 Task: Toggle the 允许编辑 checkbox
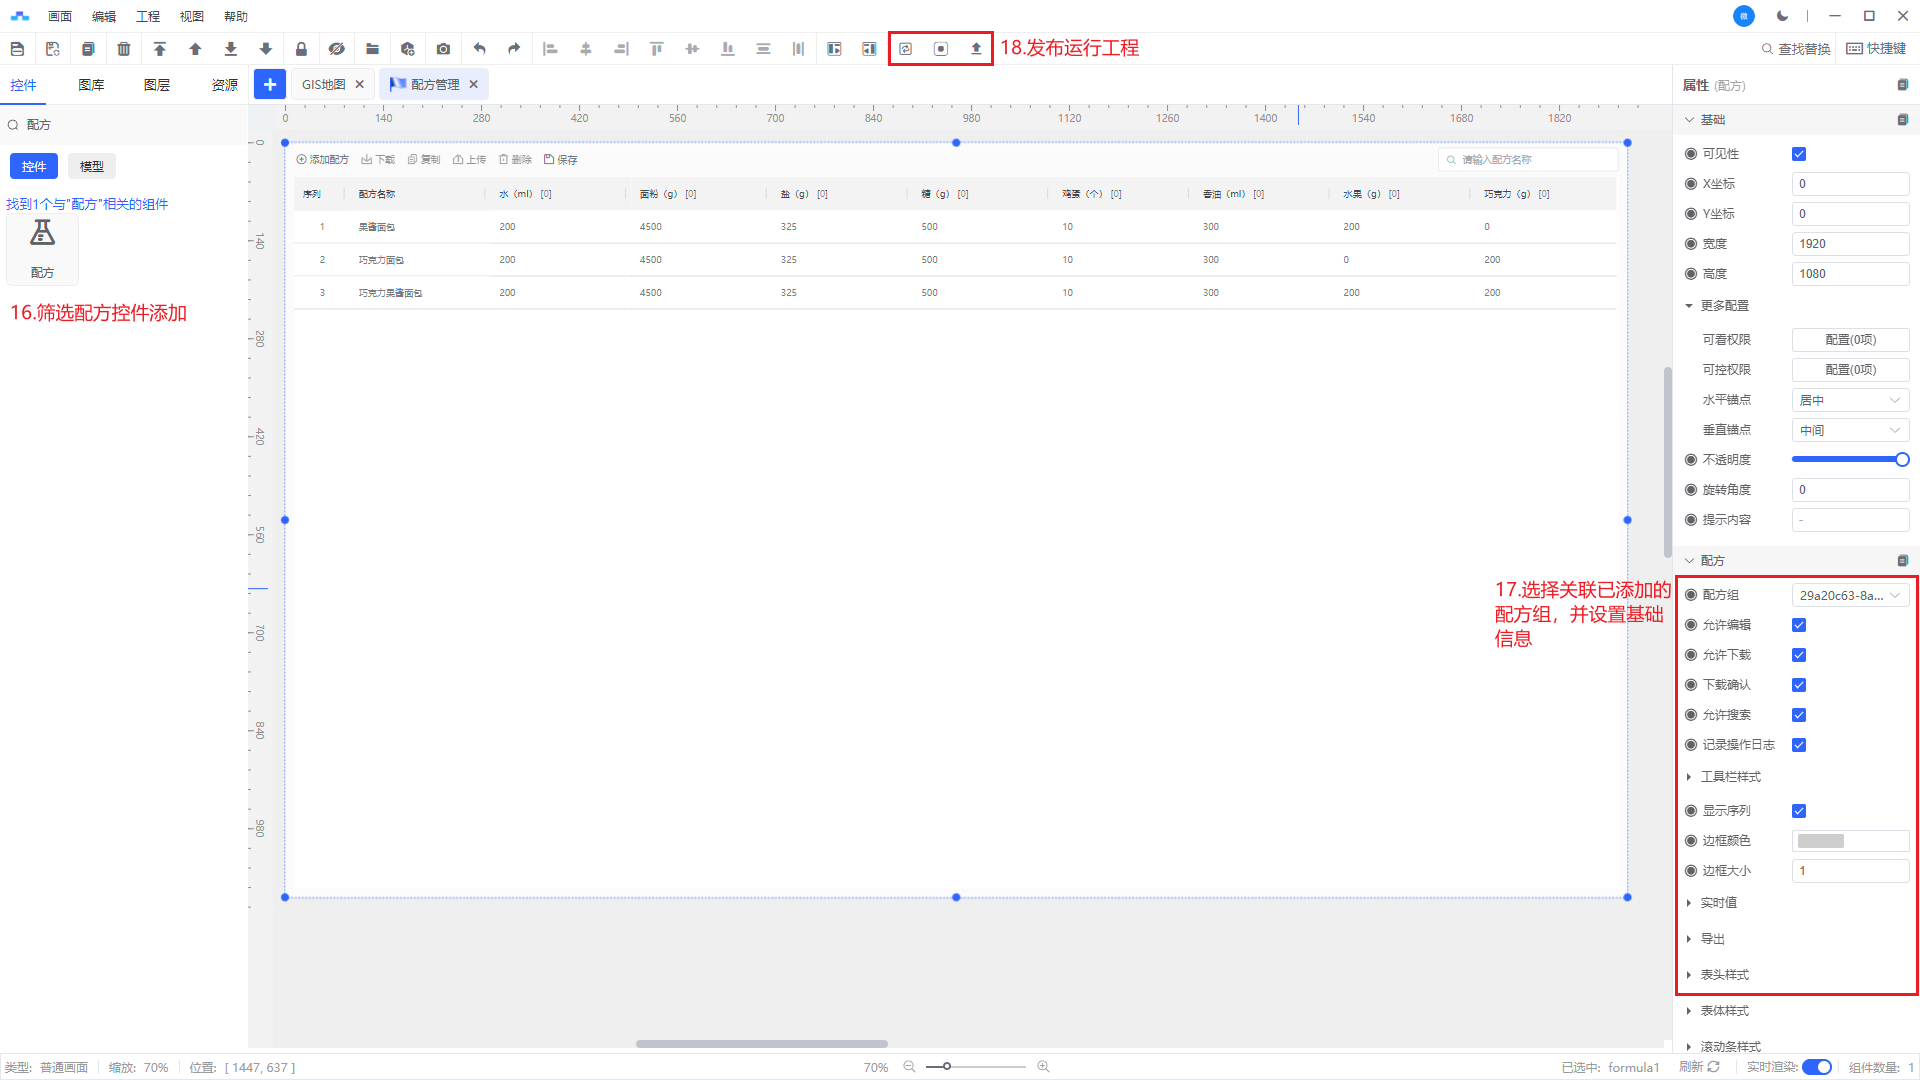click(x=1799, y=625)
